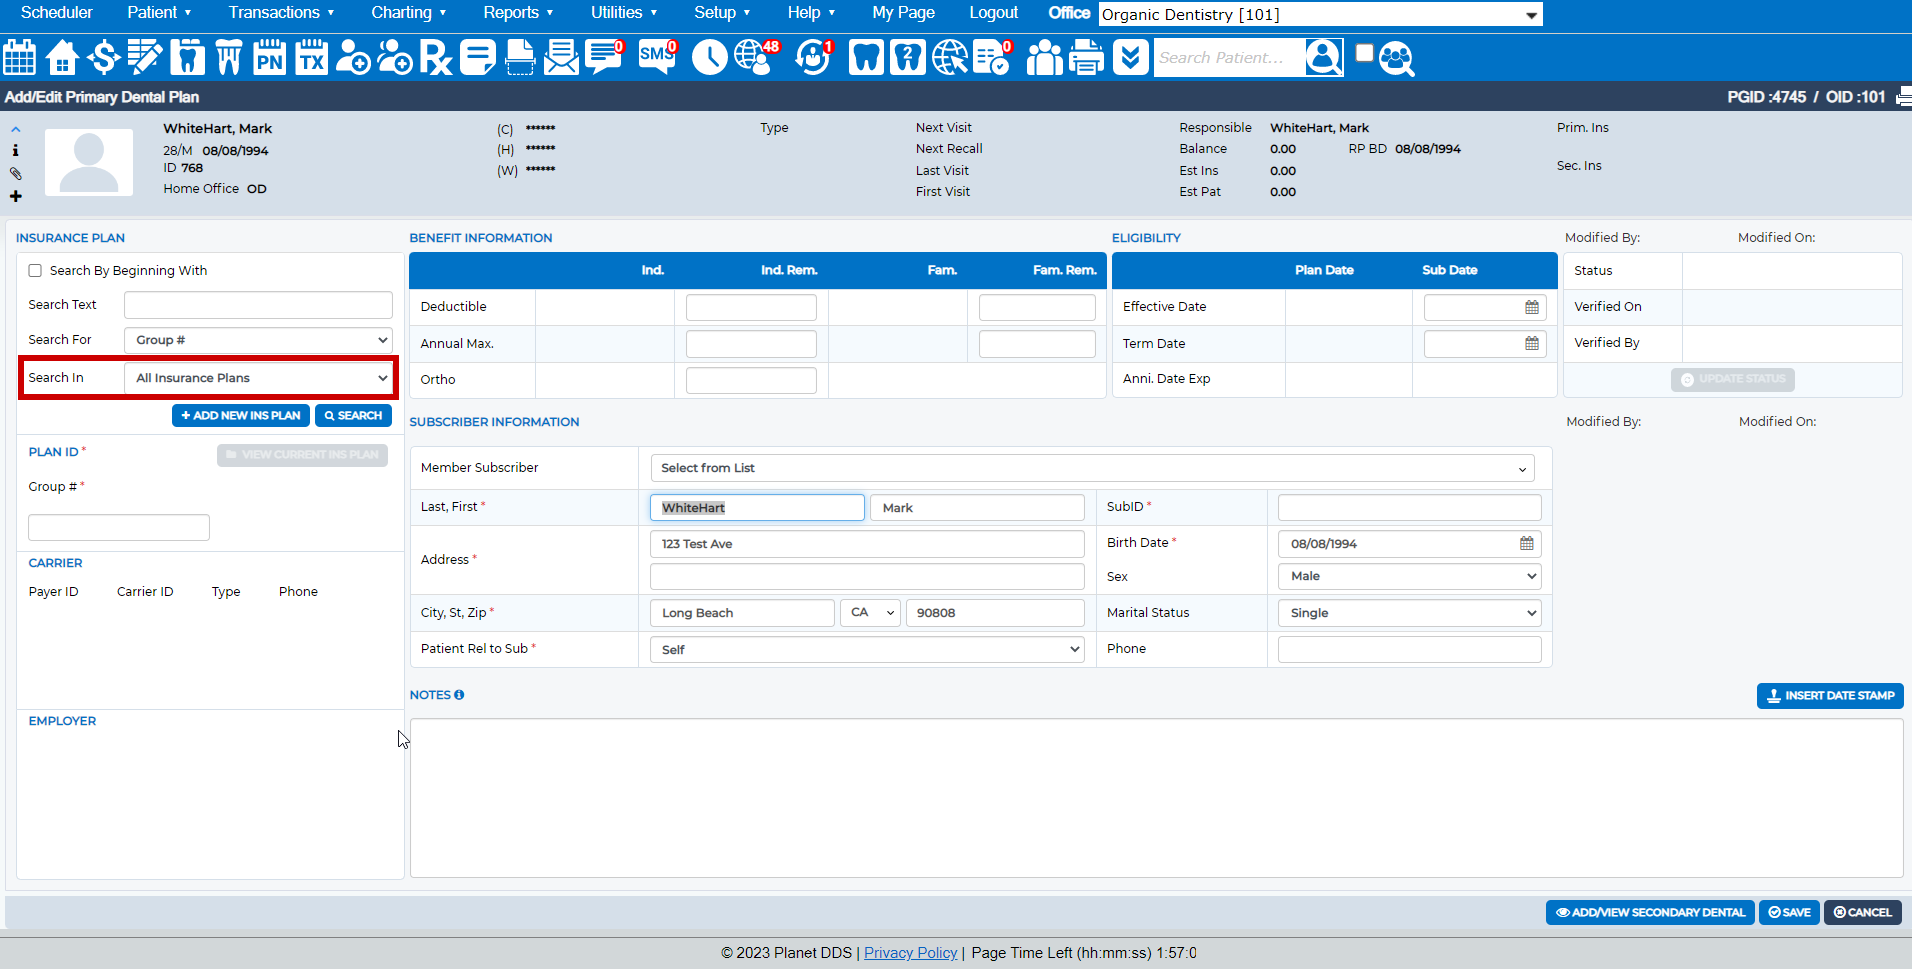Viewport: 1912px width, 969px height.
Task: Click the group search magnifier icon
Action: pyautogui.click(x=1396, y=59)
